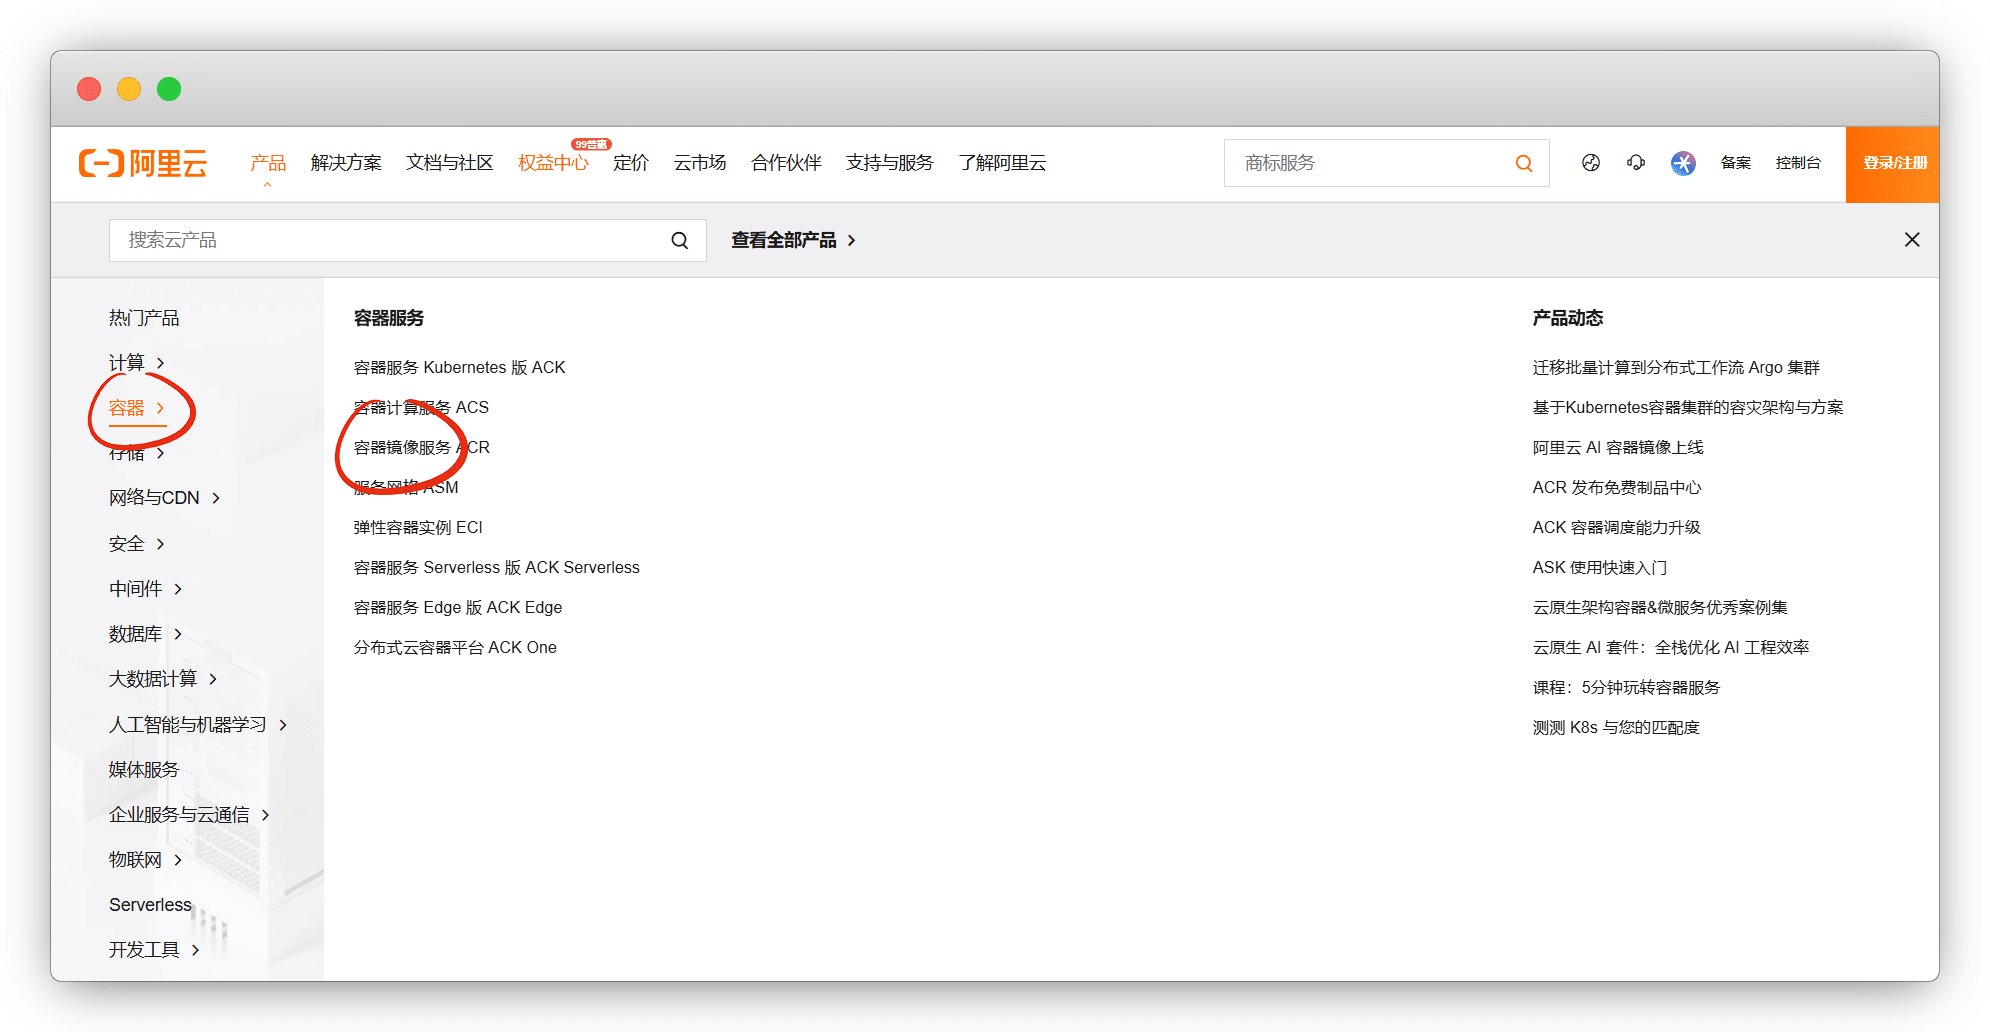Click the 容器服务 section heading
The image size is (1990, 1032).
click(389, 318)
